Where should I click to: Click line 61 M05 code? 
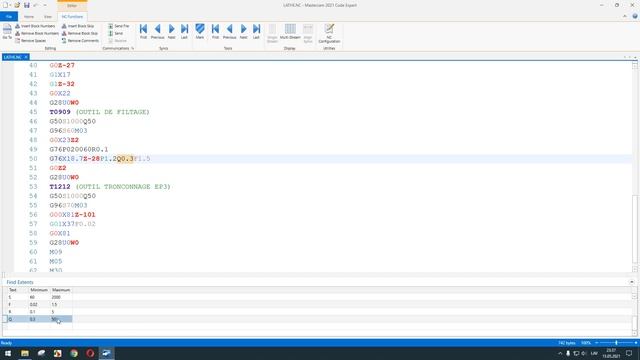(56, 261)
